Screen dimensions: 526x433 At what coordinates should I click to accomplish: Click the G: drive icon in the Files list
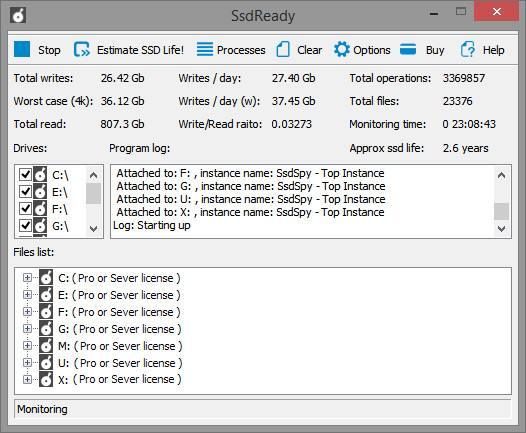click(x=46, y=329)
